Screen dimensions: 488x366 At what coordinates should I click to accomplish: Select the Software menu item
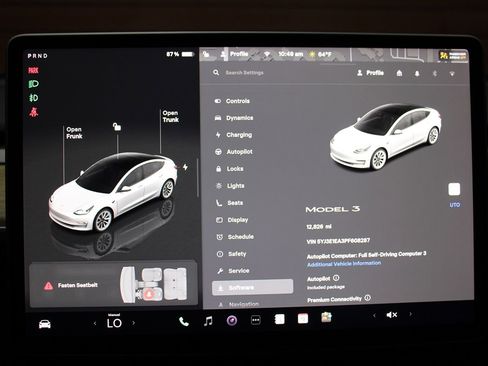point(252,287)
